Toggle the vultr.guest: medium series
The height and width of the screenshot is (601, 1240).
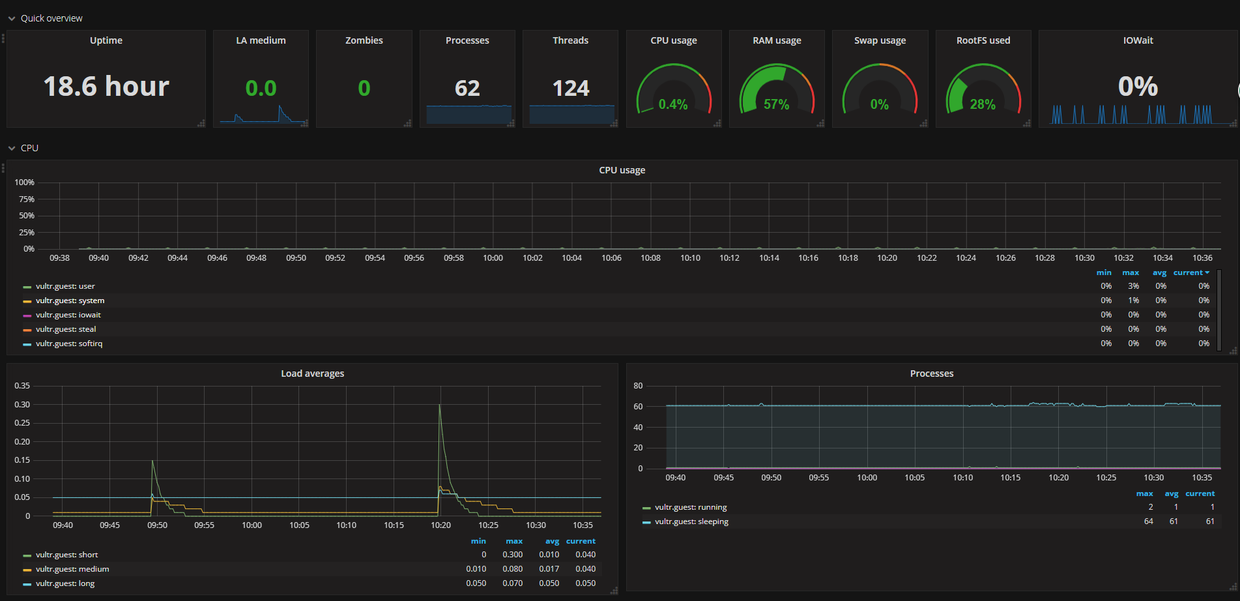[72, 569]
